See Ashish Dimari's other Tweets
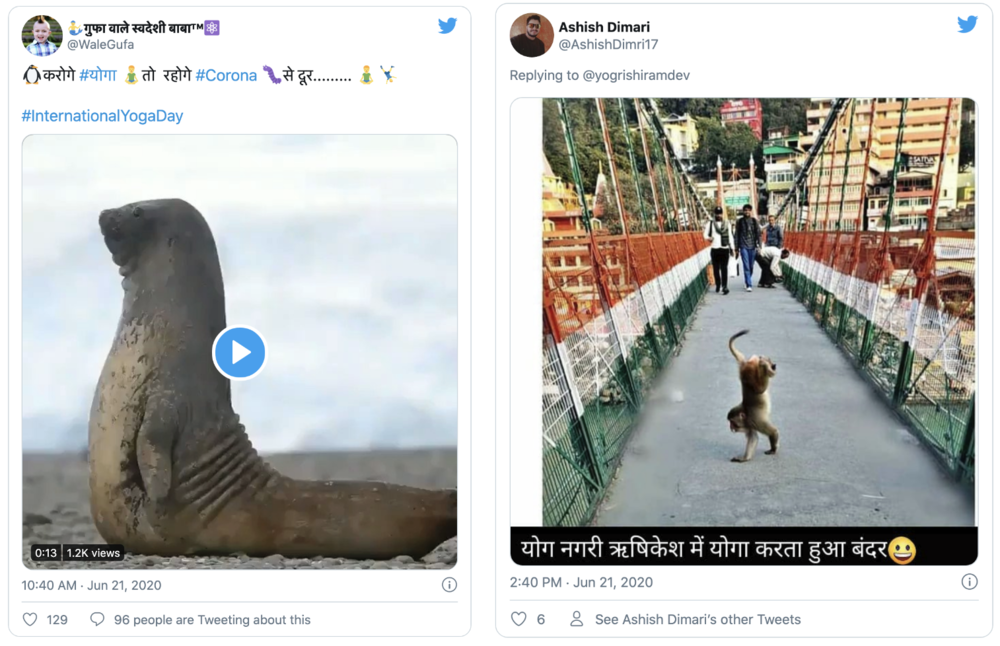Image resolution: width=1000 pixels, height=646 pixels. click(697, 620)
